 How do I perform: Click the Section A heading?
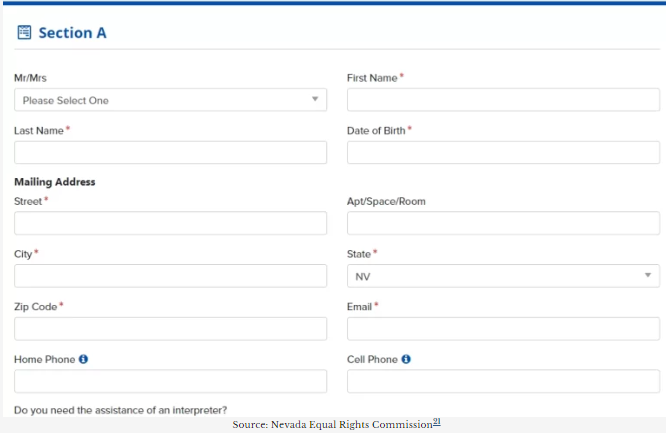pyautogui.click(x=72, y=33)
